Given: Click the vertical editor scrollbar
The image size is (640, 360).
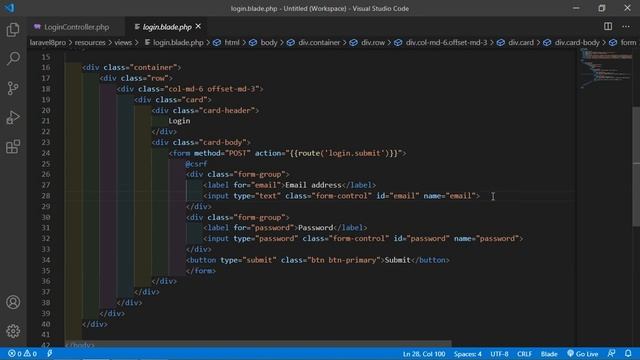Looking at the screenshot, I should [x=636, y=166].
